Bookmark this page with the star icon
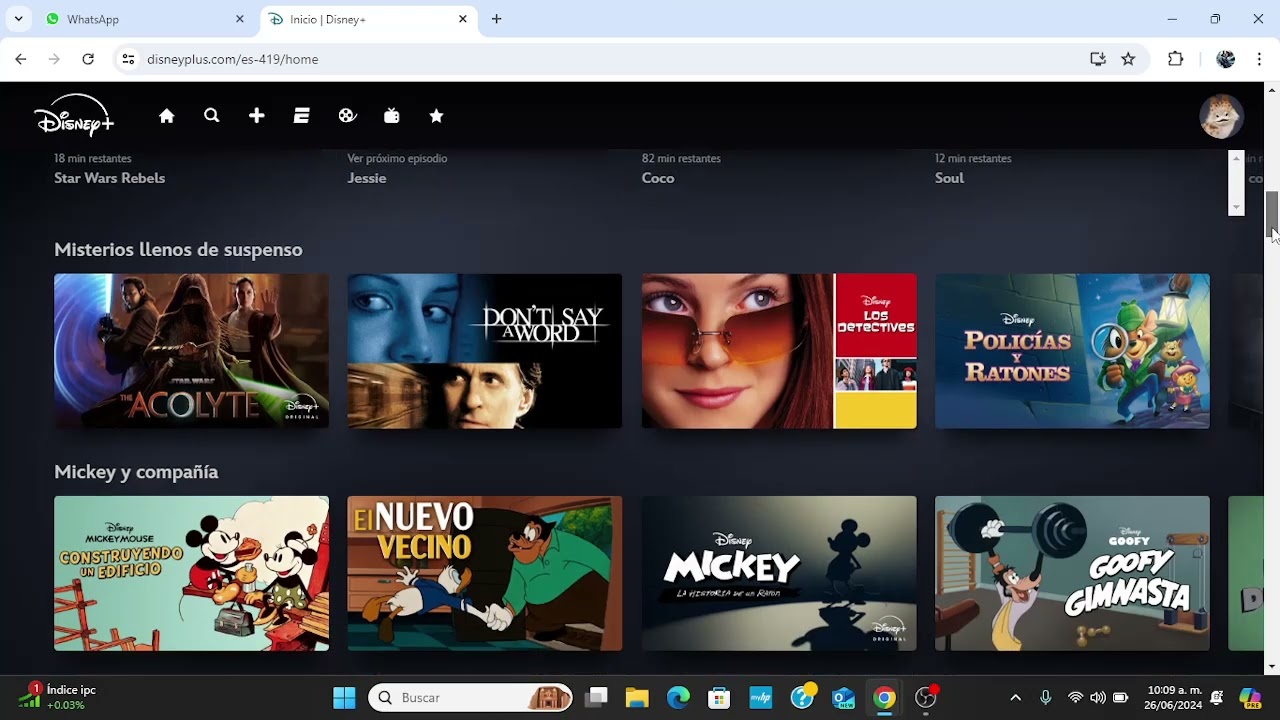 1128,59
